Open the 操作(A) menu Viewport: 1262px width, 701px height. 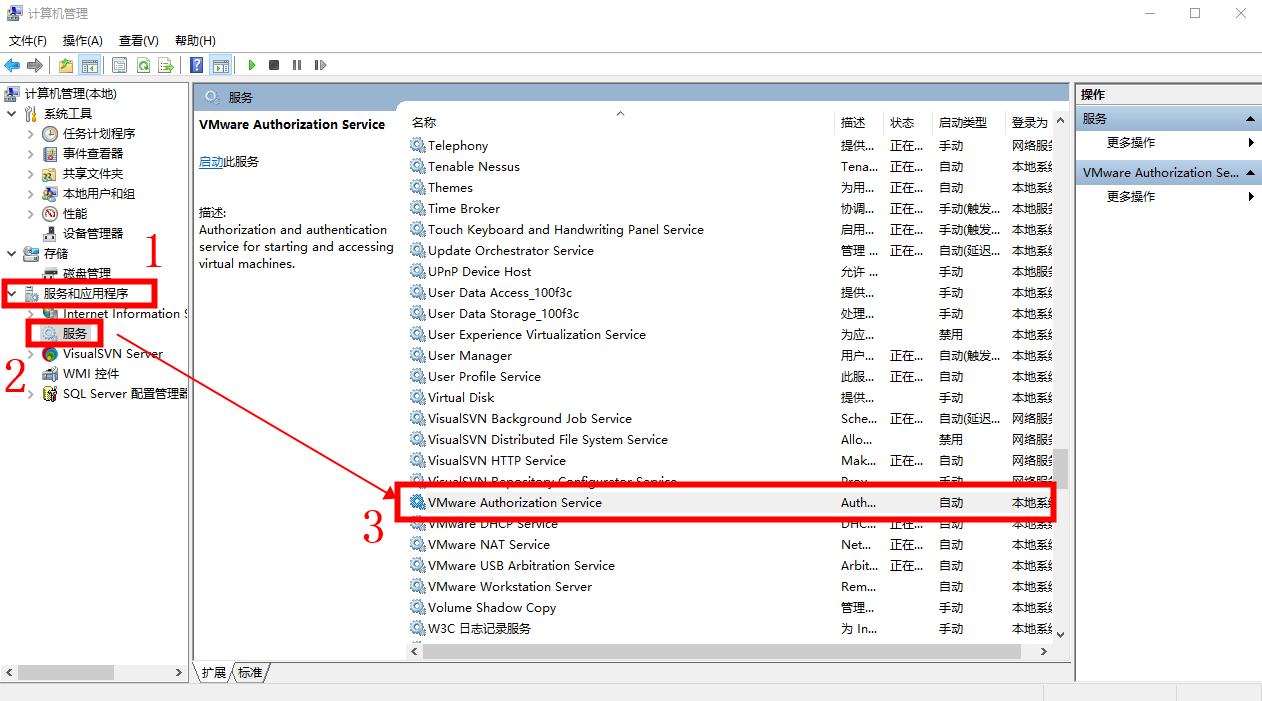click(x=83, y=40)
